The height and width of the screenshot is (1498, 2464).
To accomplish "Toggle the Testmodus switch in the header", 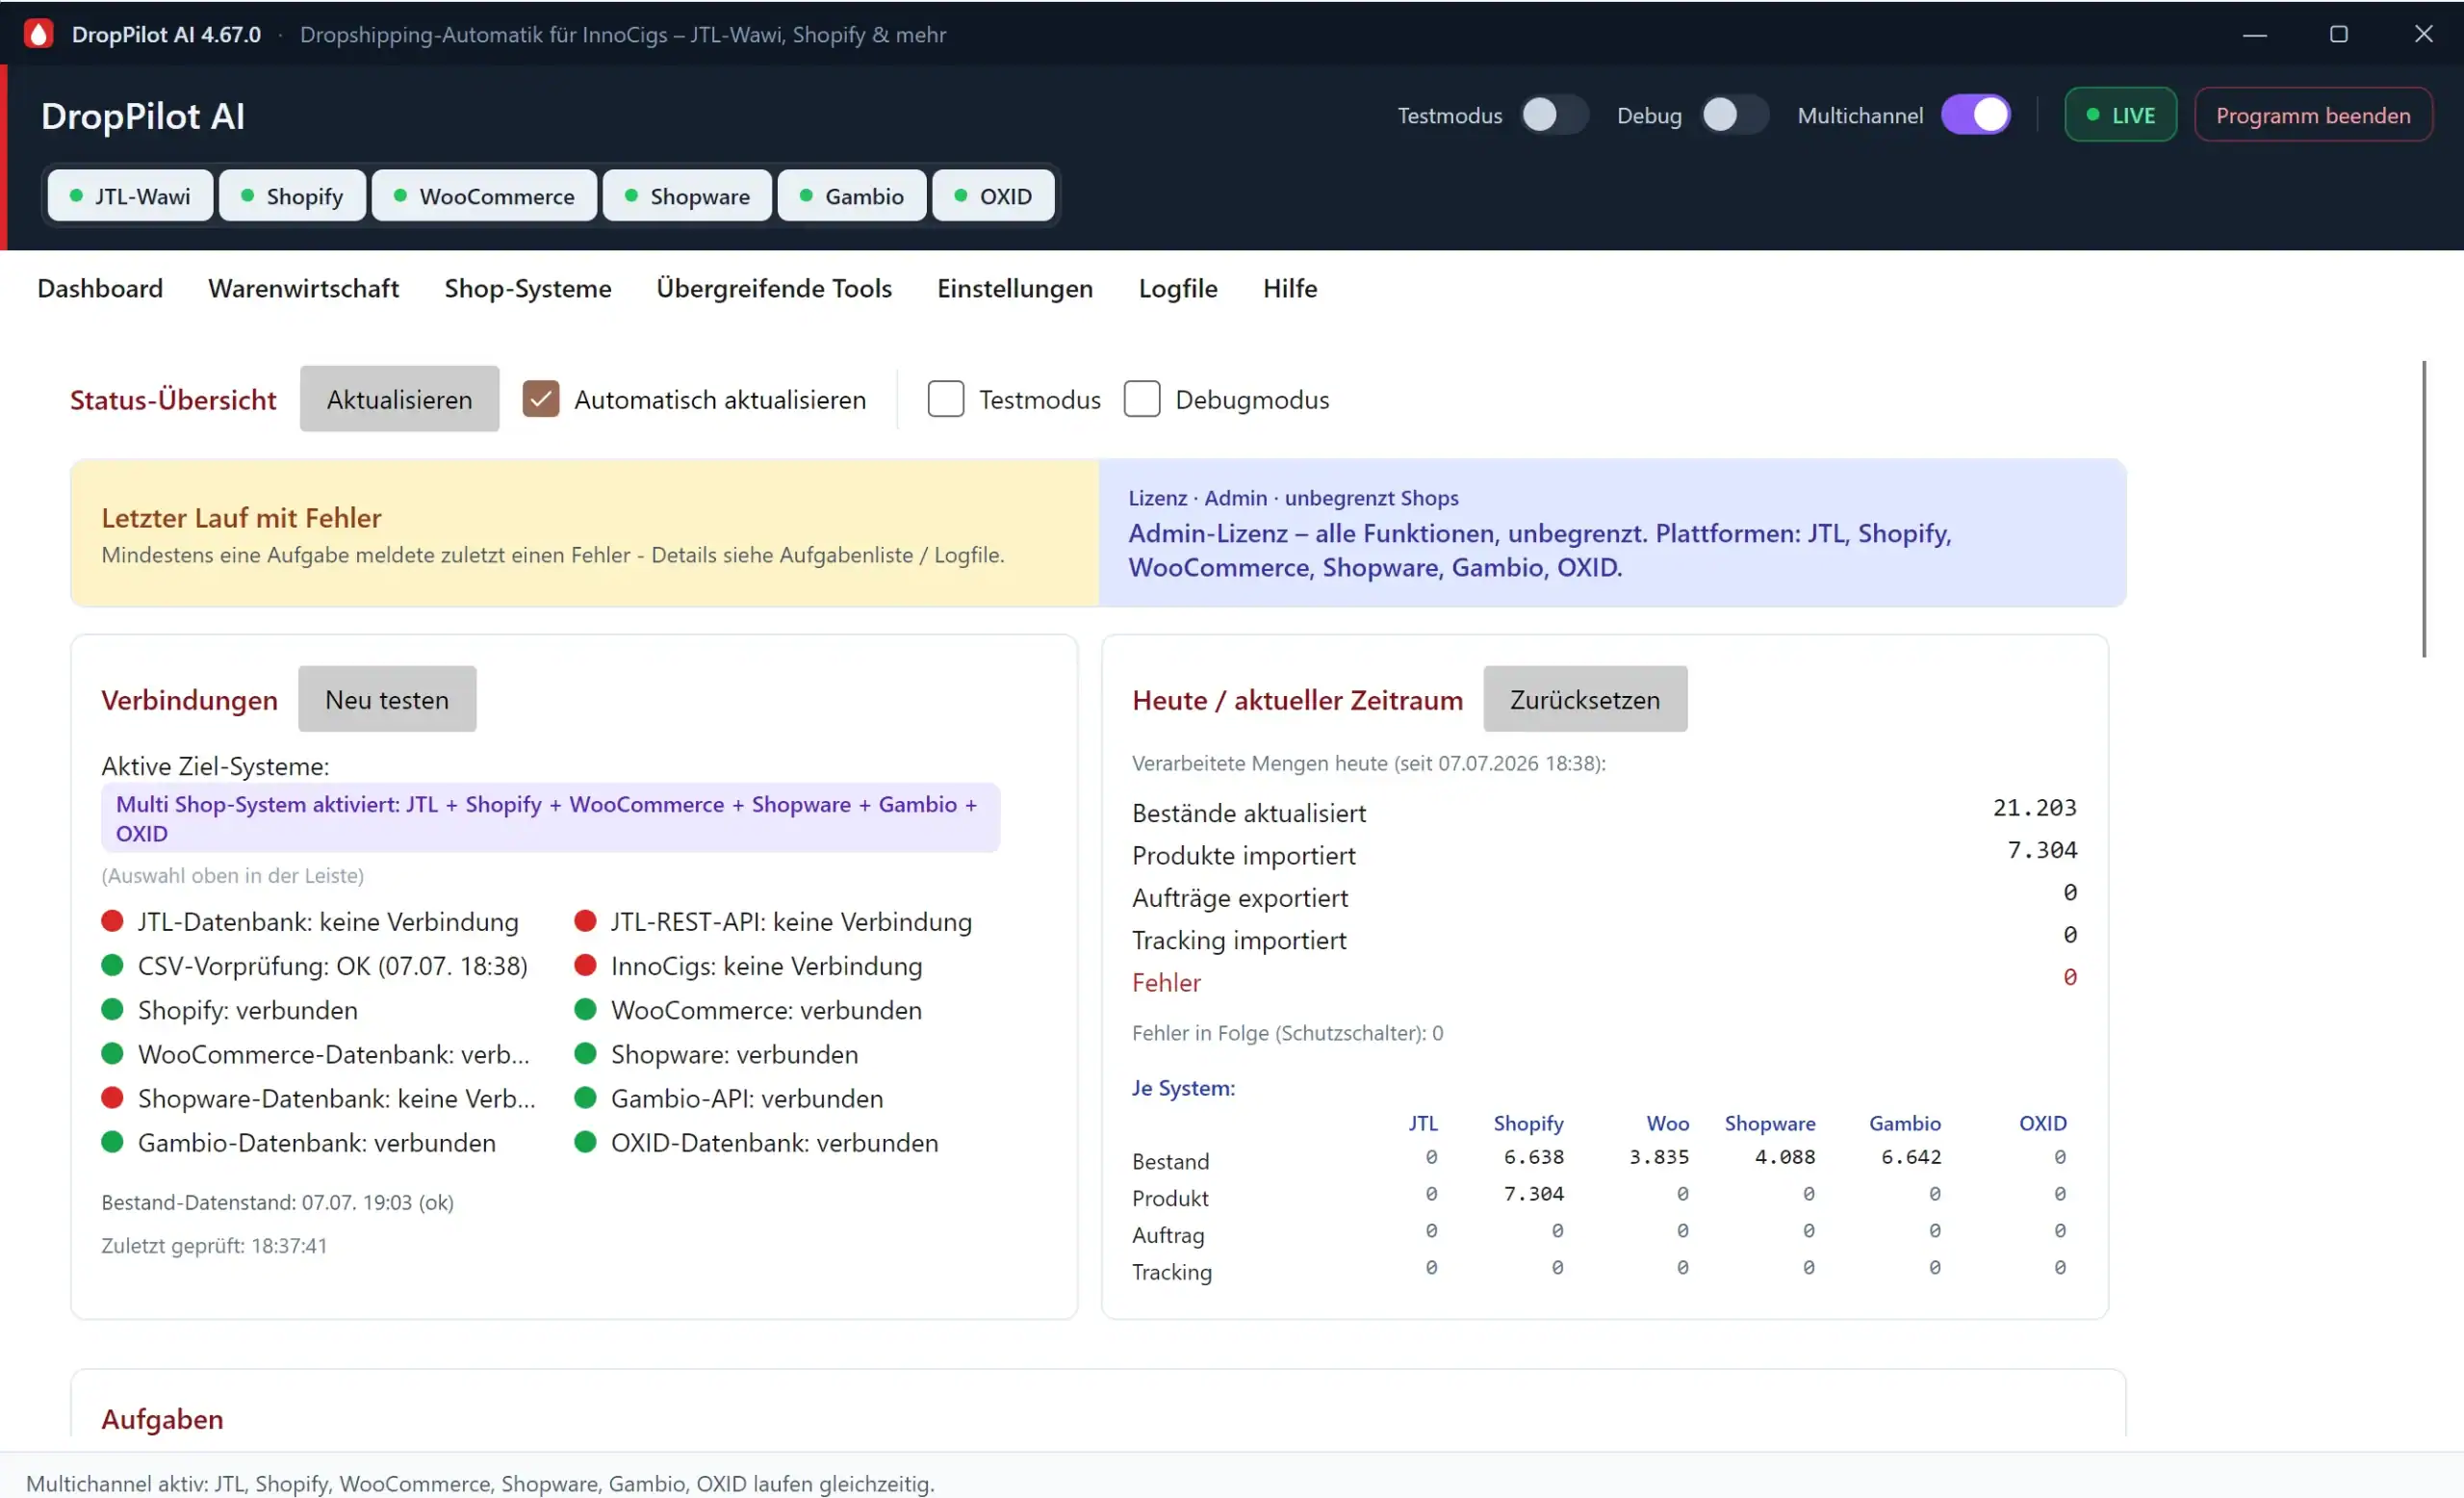I will click(x=1554, y=115).
